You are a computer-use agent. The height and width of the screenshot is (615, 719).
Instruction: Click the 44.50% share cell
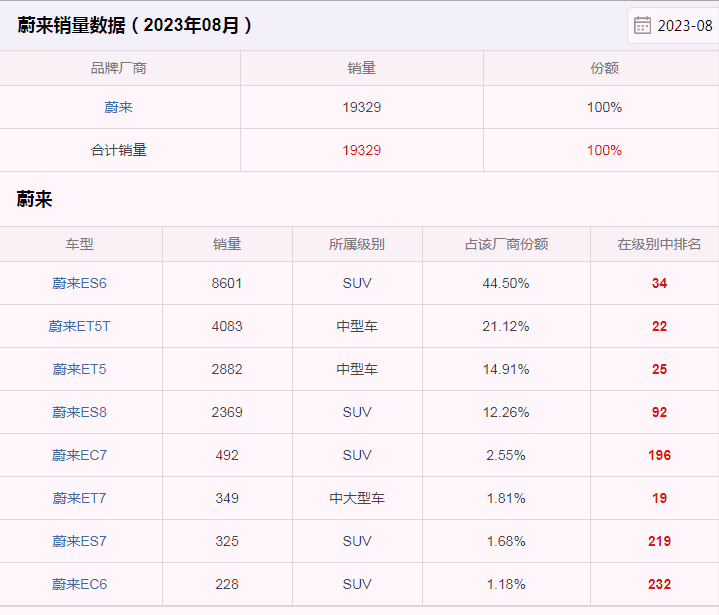506,283
